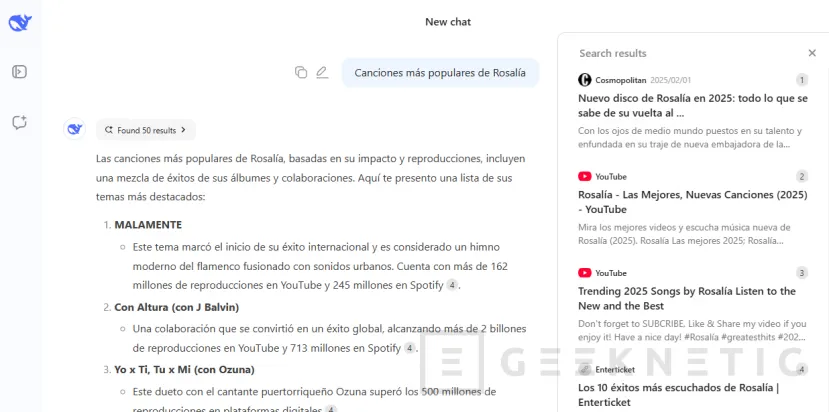Screen dimensions: 829x412
Task: Edit the user message with the pencil icon
Action: tap(322, 72)
